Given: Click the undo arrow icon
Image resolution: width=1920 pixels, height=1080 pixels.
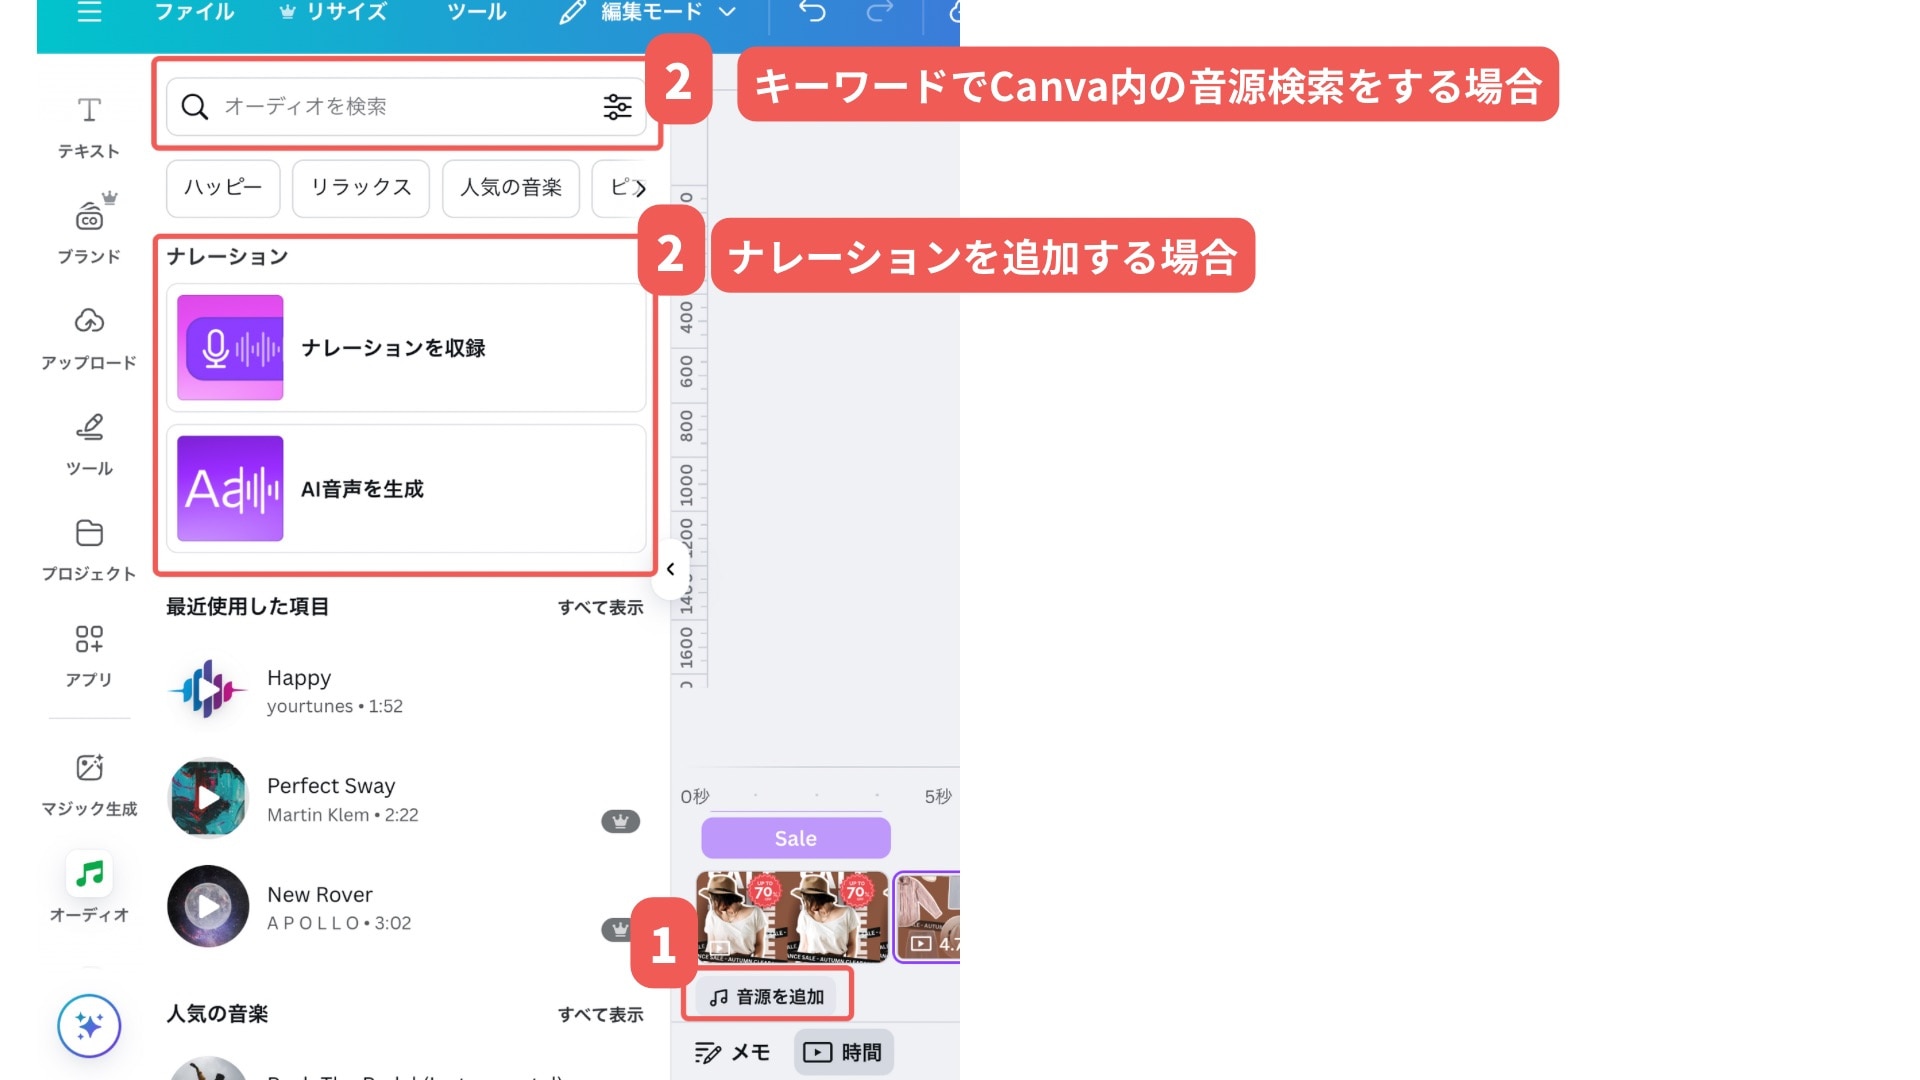Looking at the screenshot, I should (x=812, y=12).
